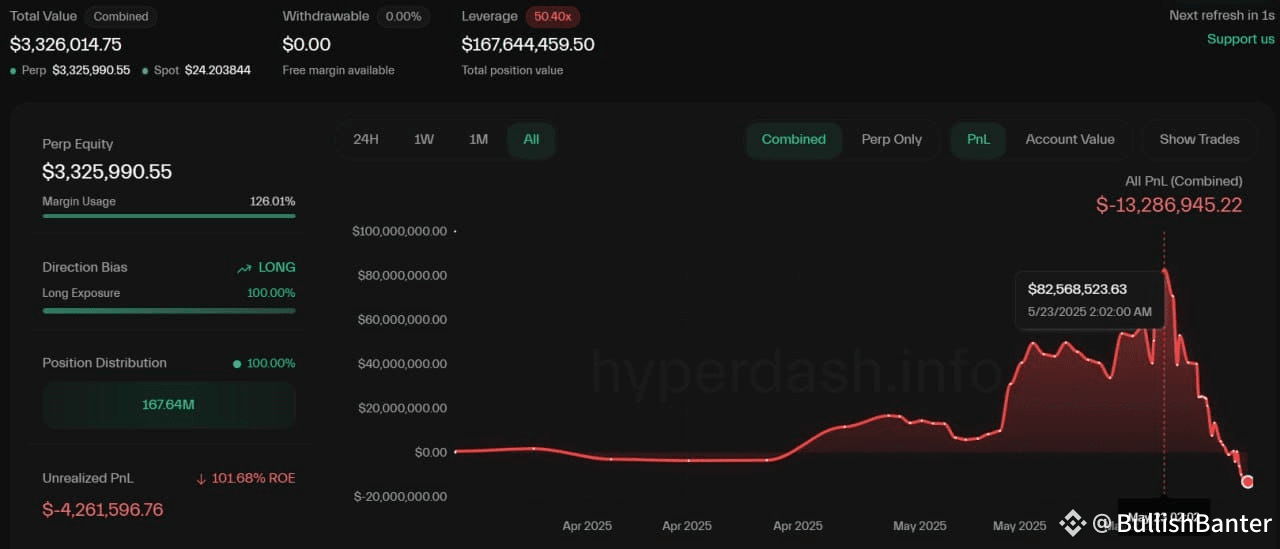The height and width of the screenshot is (549, 1280).
Task: Click the Perp Equity value $3,325,990.55
Action: 107,172
